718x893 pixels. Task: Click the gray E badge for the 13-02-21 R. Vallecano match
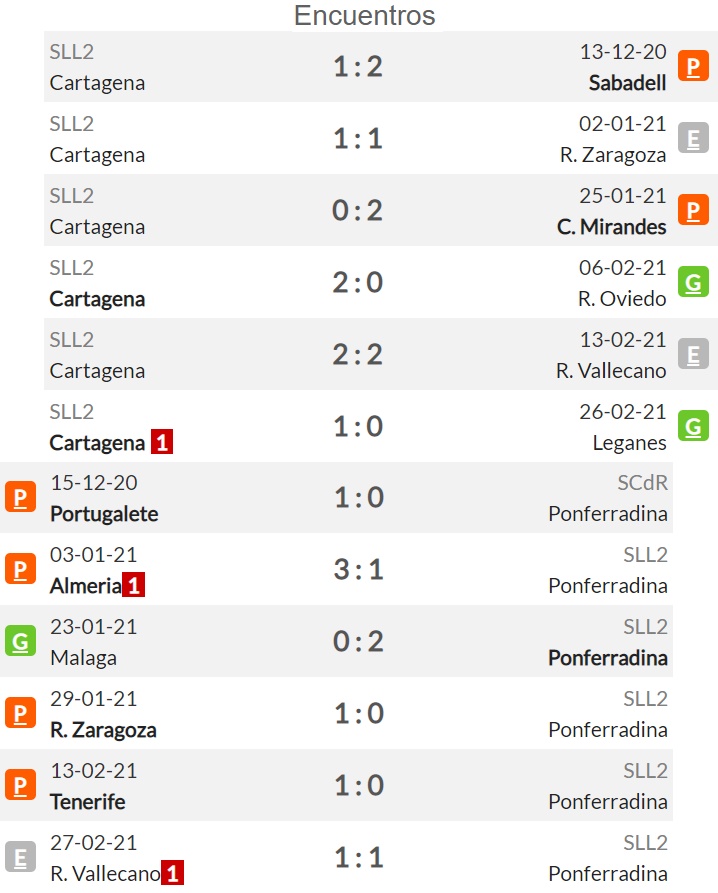click(693, 354)
